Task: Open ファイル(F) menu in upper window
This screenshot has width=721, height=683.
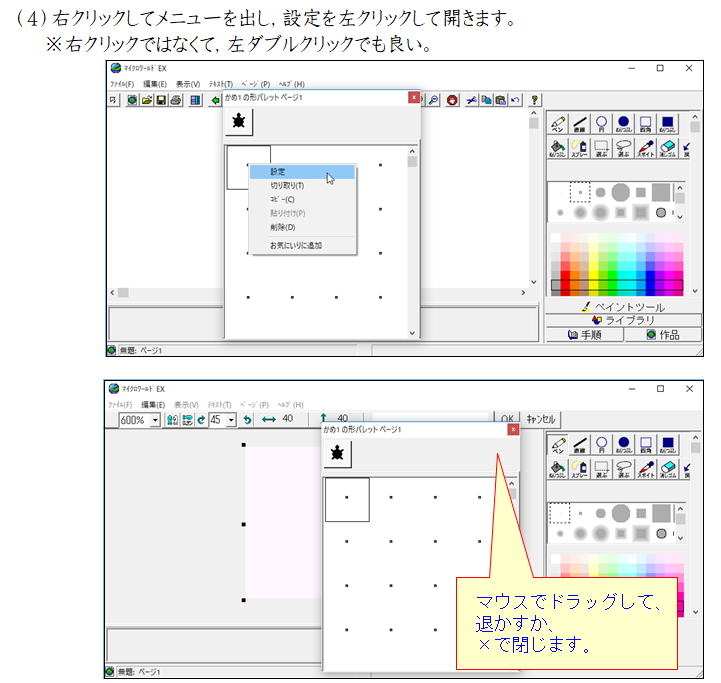Action: [122, 84]
